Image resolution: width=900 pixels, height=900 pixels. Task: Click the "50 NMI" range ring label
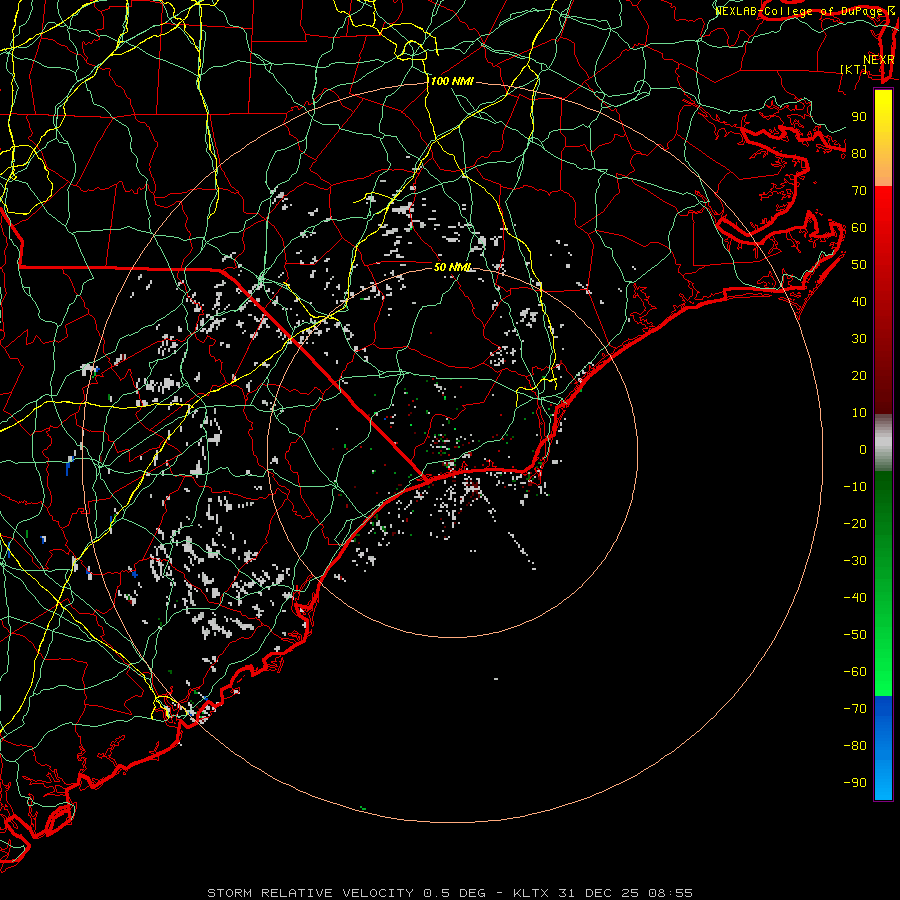coord(452,267)
